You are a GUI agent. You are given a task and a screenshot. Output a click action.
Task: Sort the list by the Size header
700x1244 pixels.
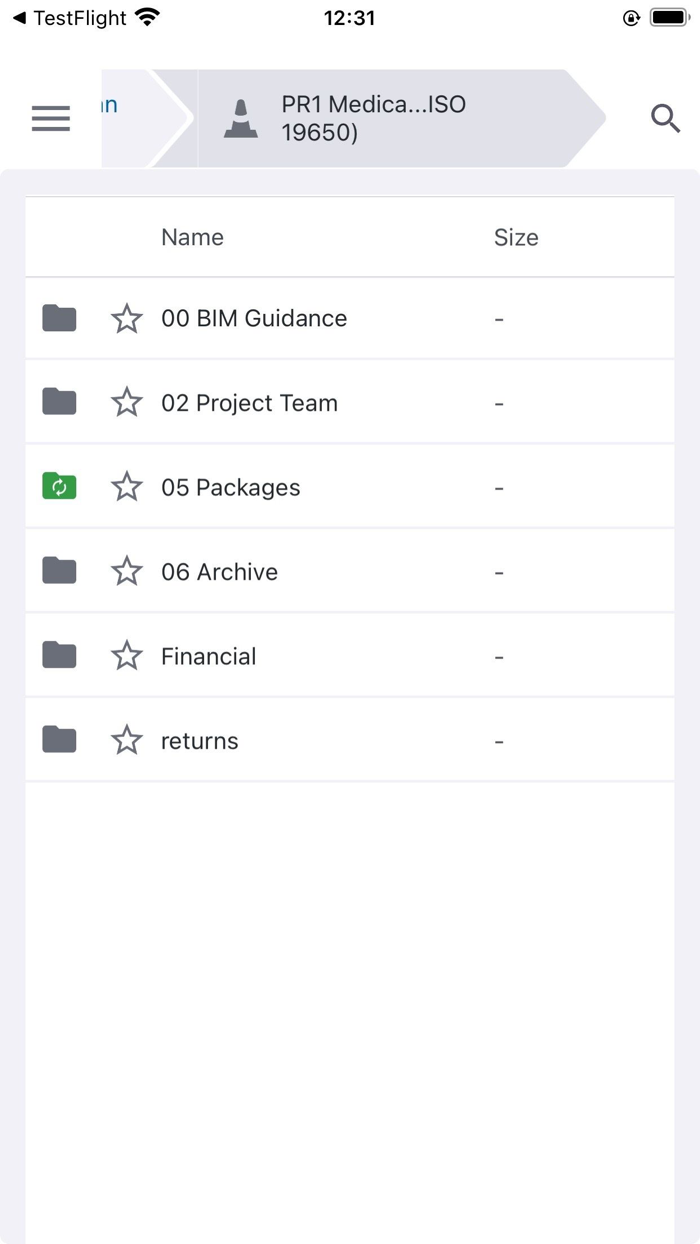pos(516,237)
